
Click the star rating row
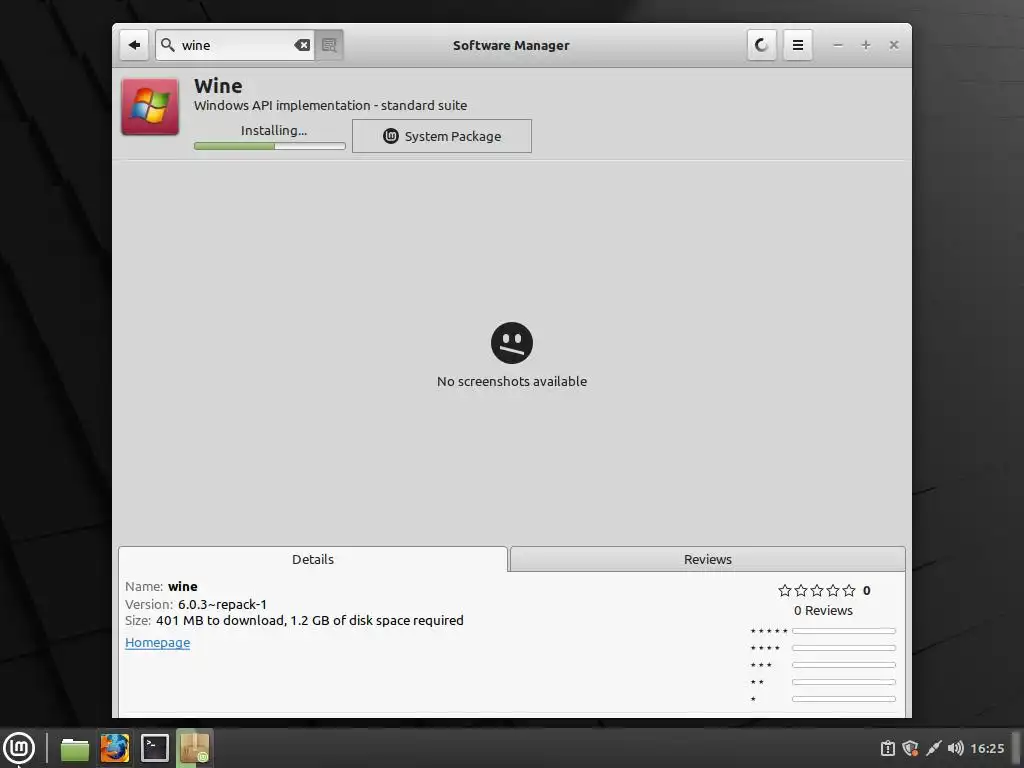[x=816, y=590]
